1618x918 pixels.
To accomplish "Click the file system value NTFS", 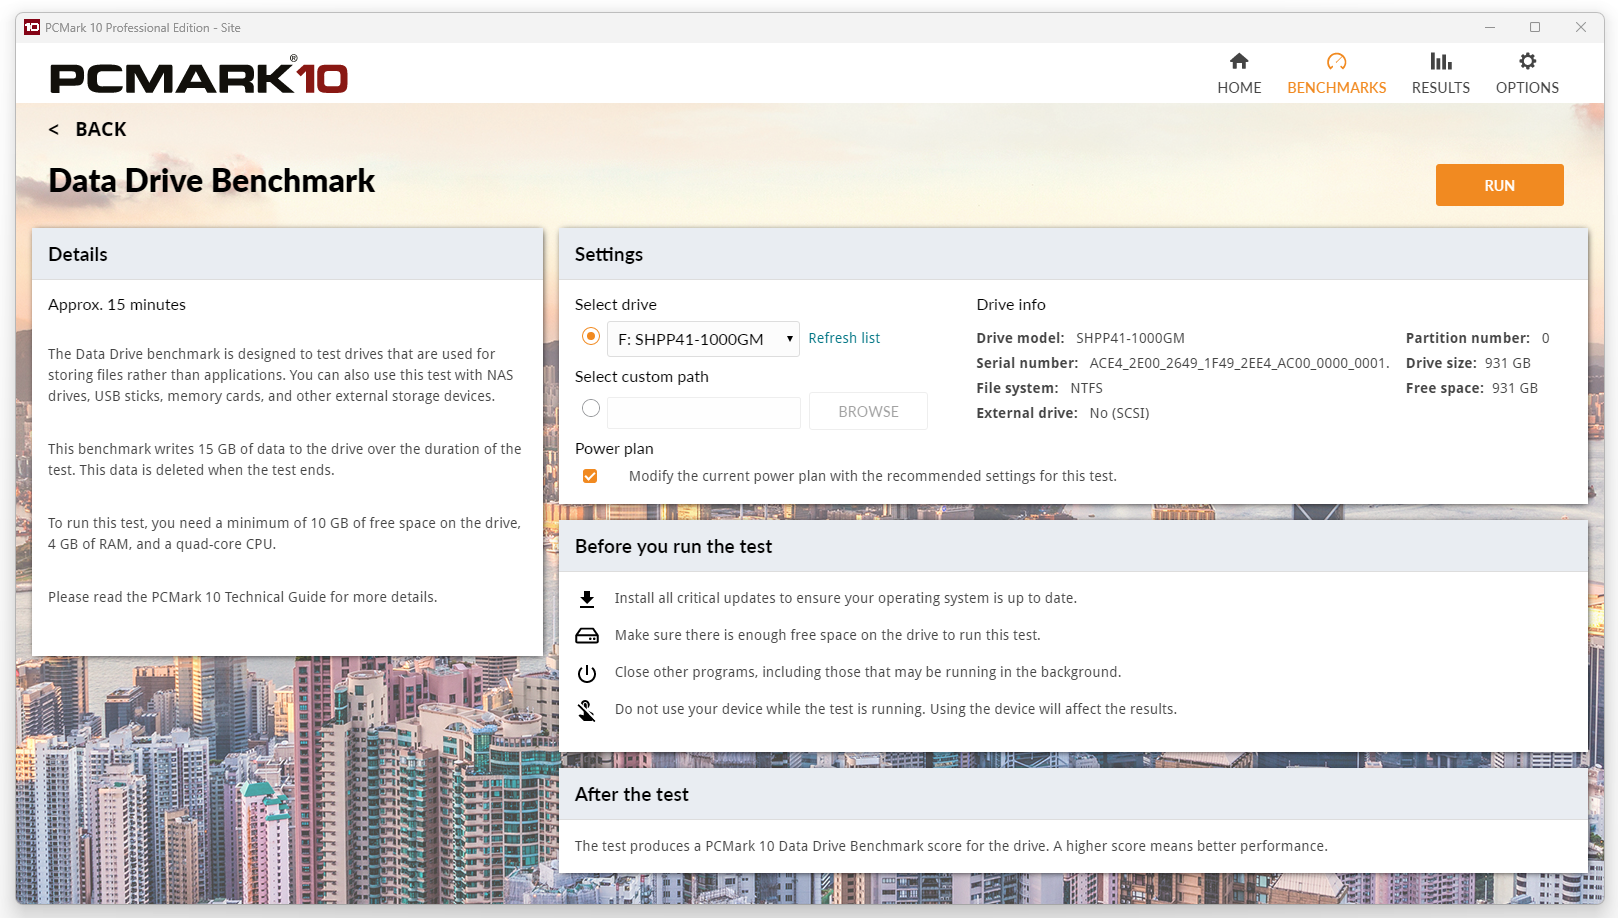I will pyautogui.click(x=1086, y=388).
